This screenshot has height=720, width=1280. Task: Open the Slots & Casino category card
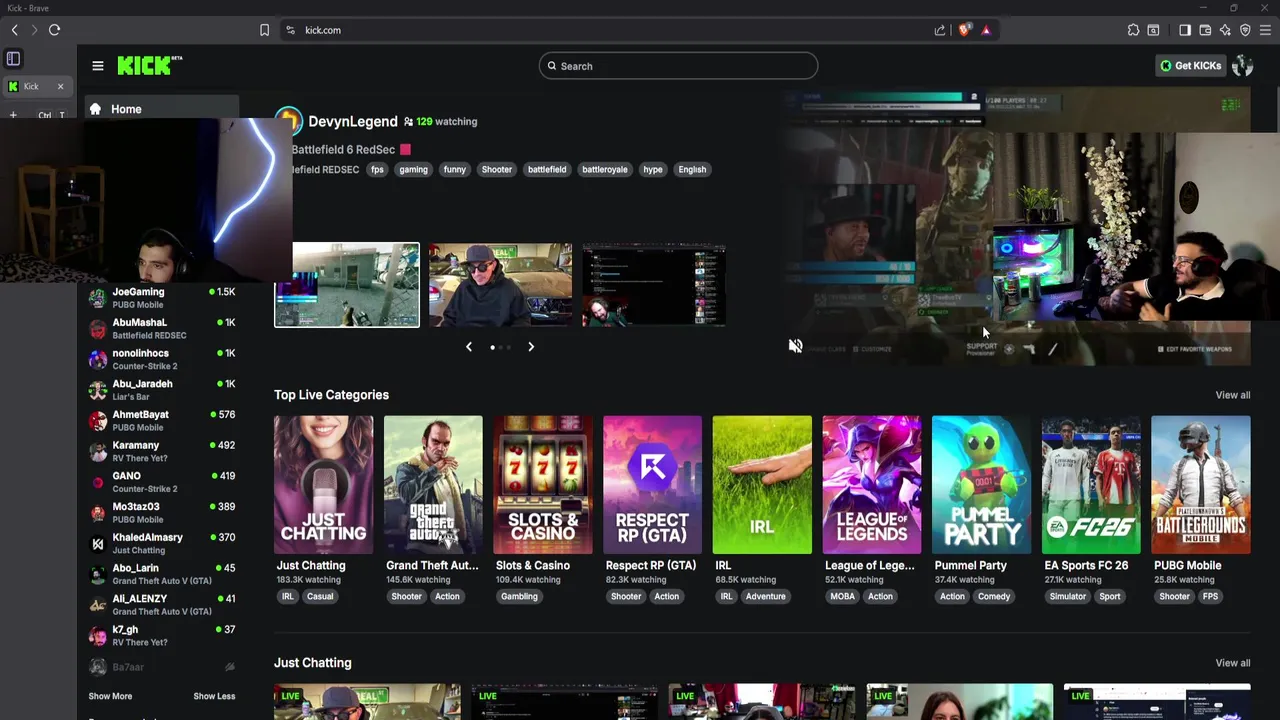click(x=543, y=485)
